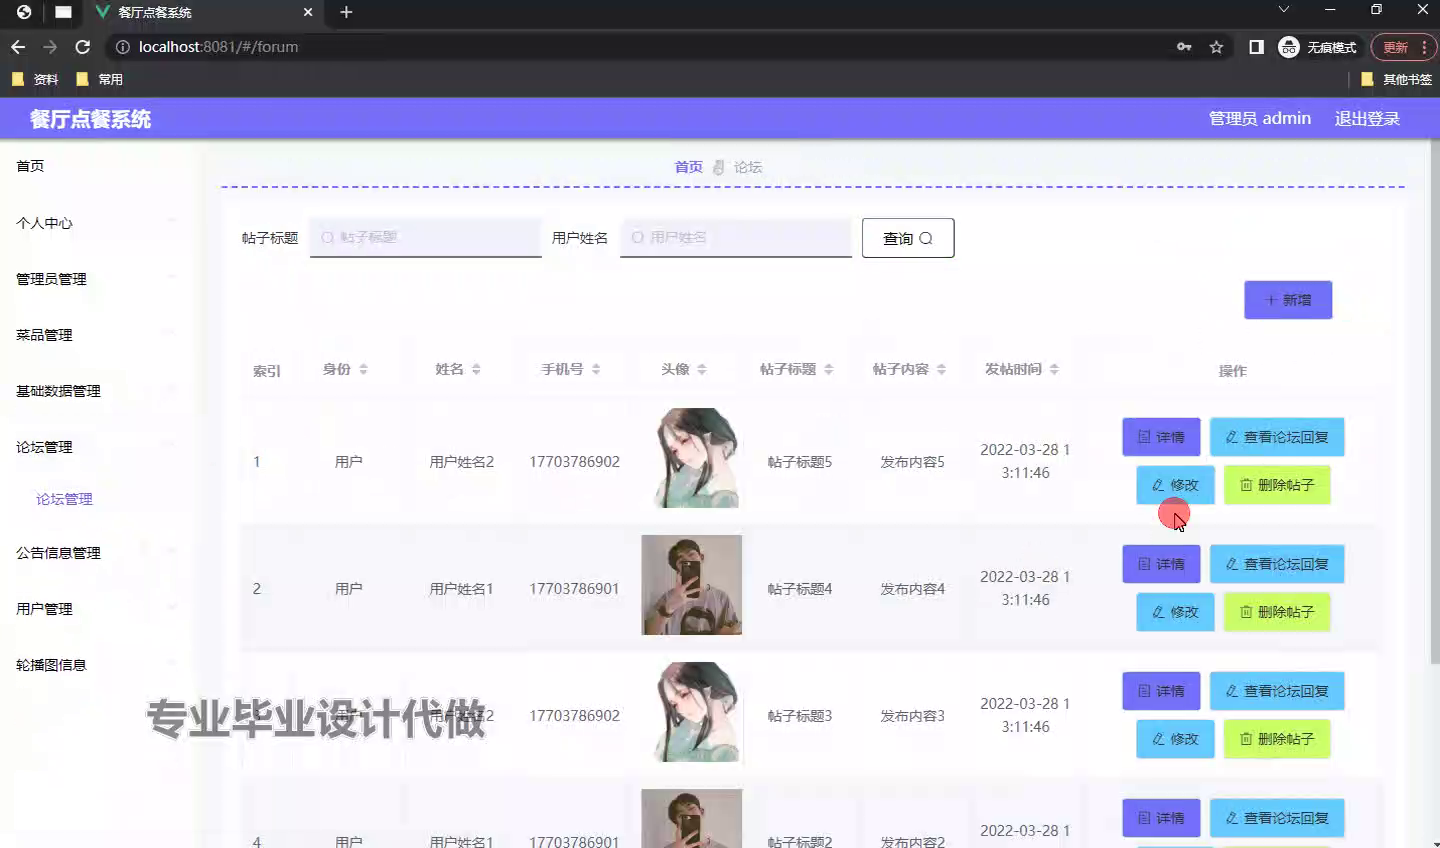Close the 餐厅点餐系统 tab
This screenshot has height=848, width=1440.
(x=308, y=12)
